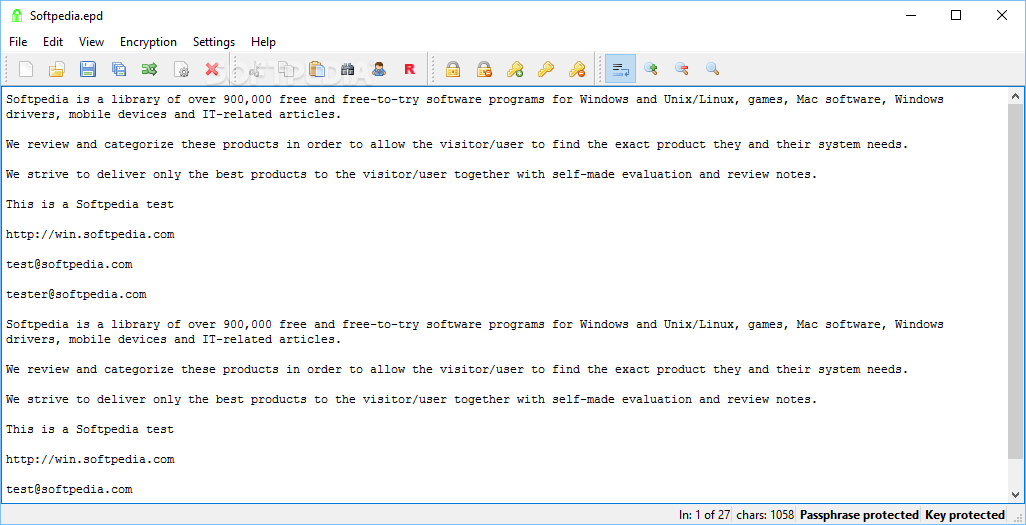
Task: Click the person avatar icon
Action: tap(379, 69)
